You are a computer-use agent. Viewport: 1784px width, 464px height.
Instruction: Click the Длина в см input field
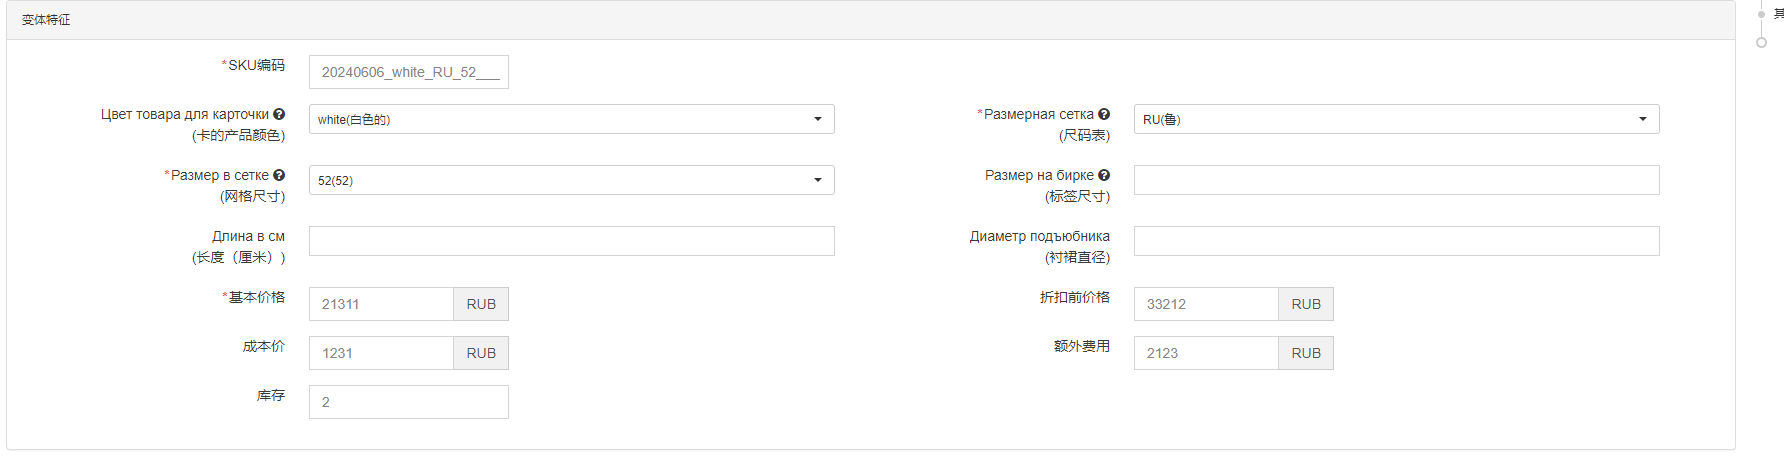[571, 241]
